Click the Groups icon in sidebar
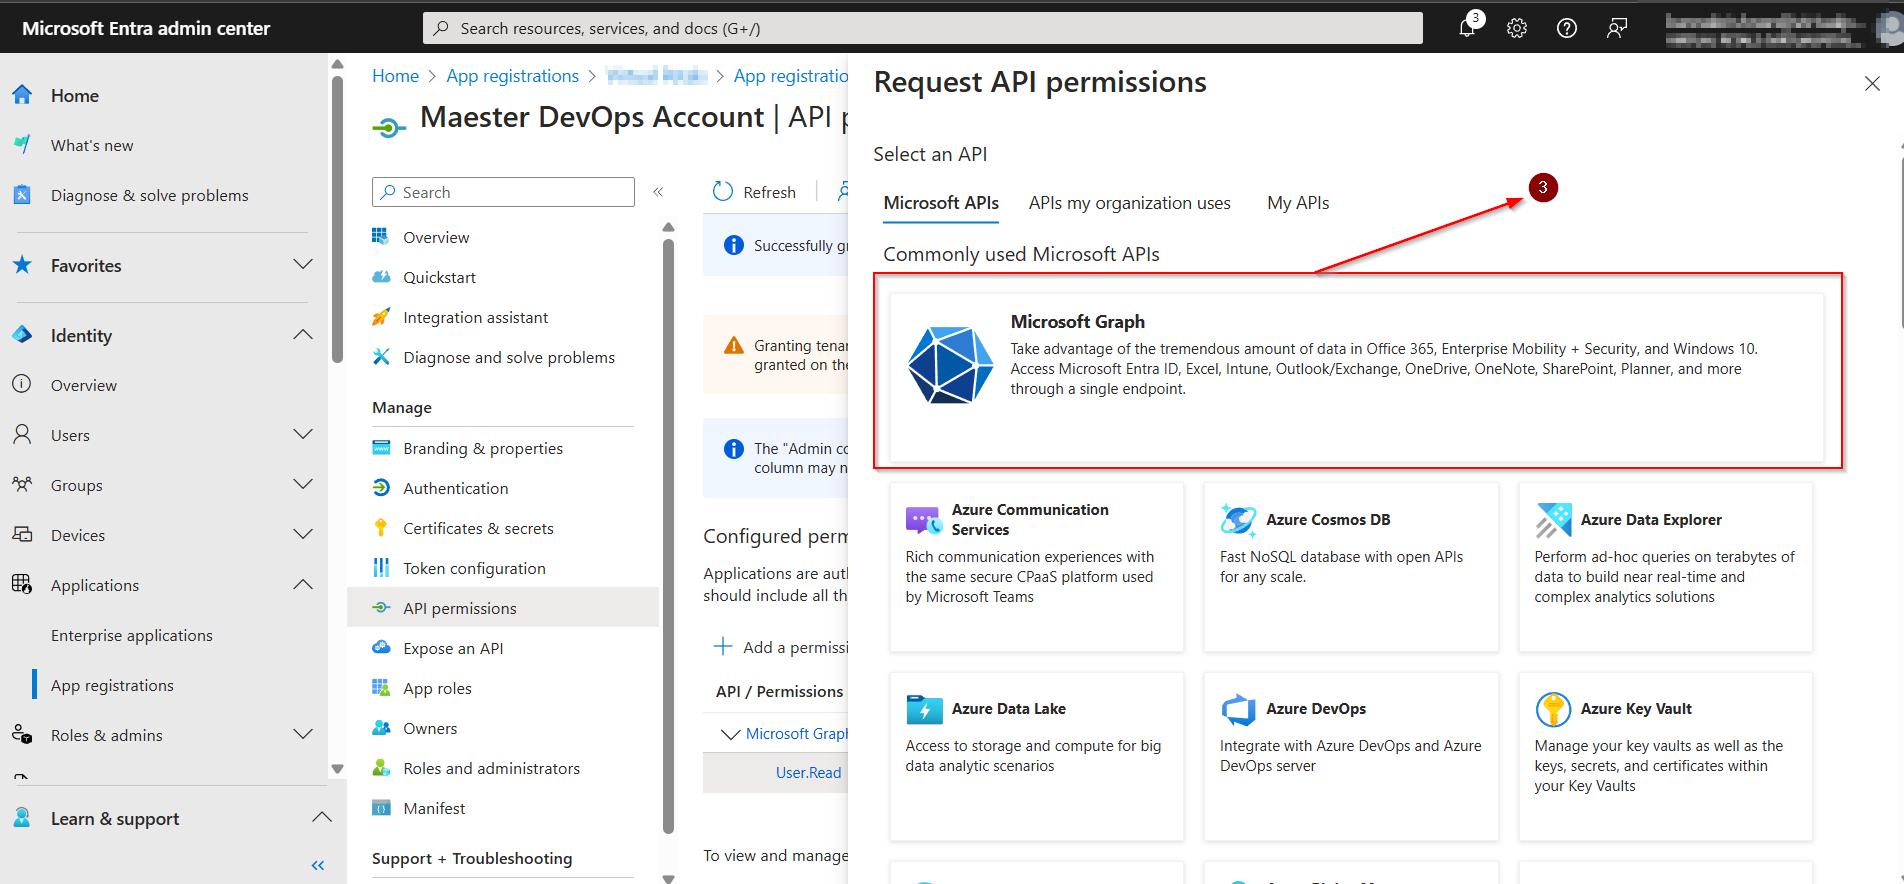This screenshot has height=884, width=1904. point(22,484)
